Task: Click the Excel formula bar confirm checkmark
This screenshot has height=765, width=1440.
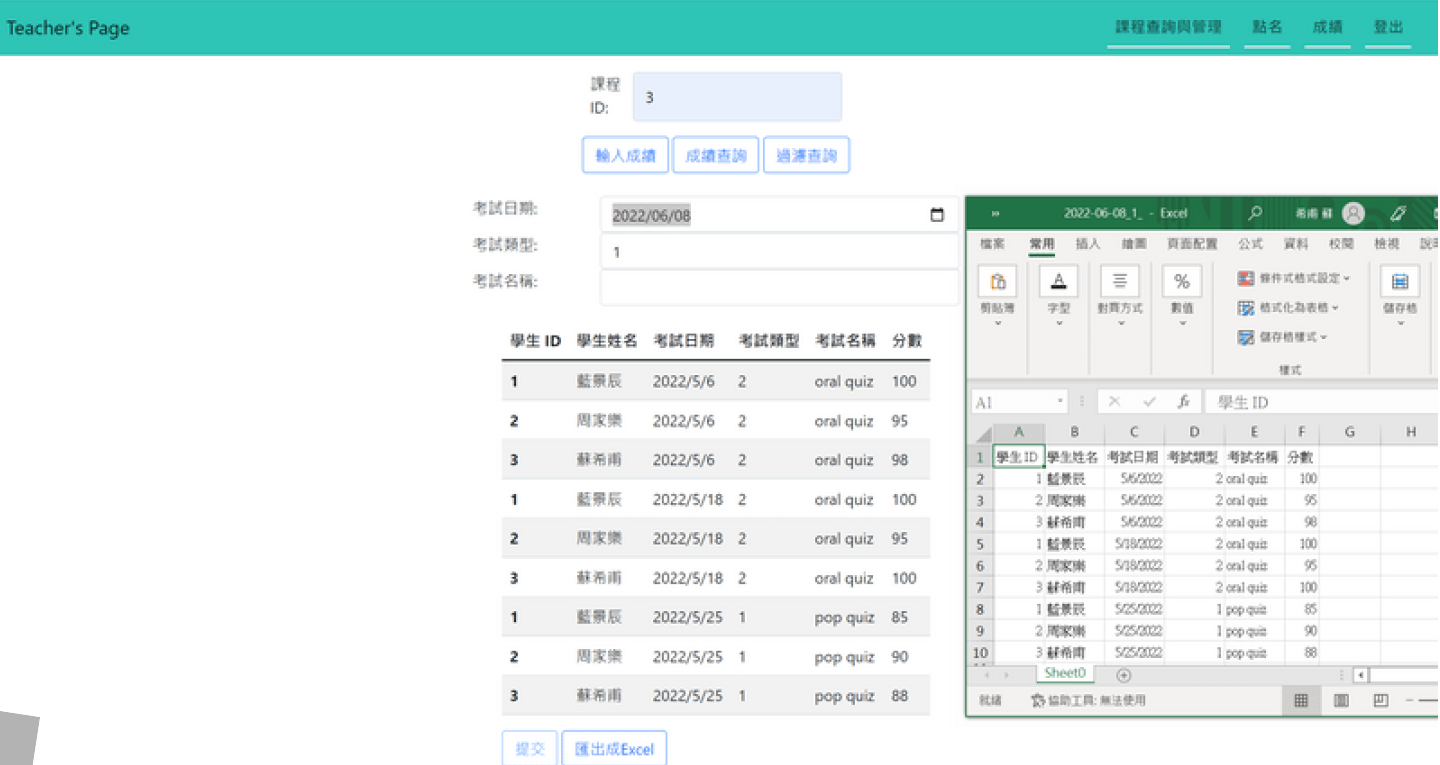Action: pyautogui.click(x=1149, y=402)
